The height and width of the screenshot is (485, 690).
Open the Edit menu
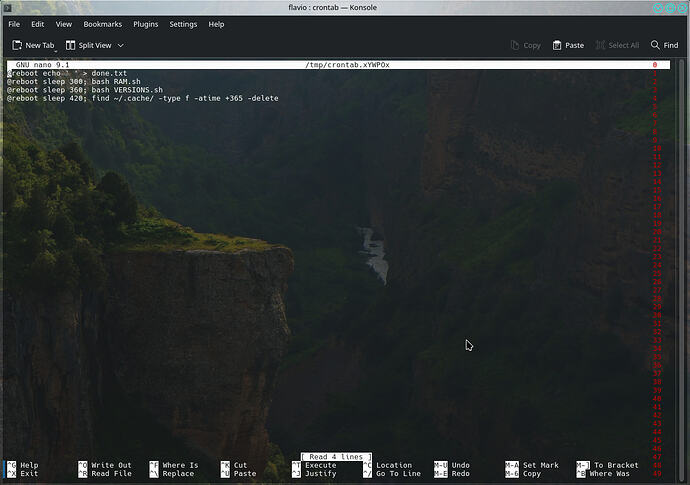pyautogui.click(x=37, y=24)
